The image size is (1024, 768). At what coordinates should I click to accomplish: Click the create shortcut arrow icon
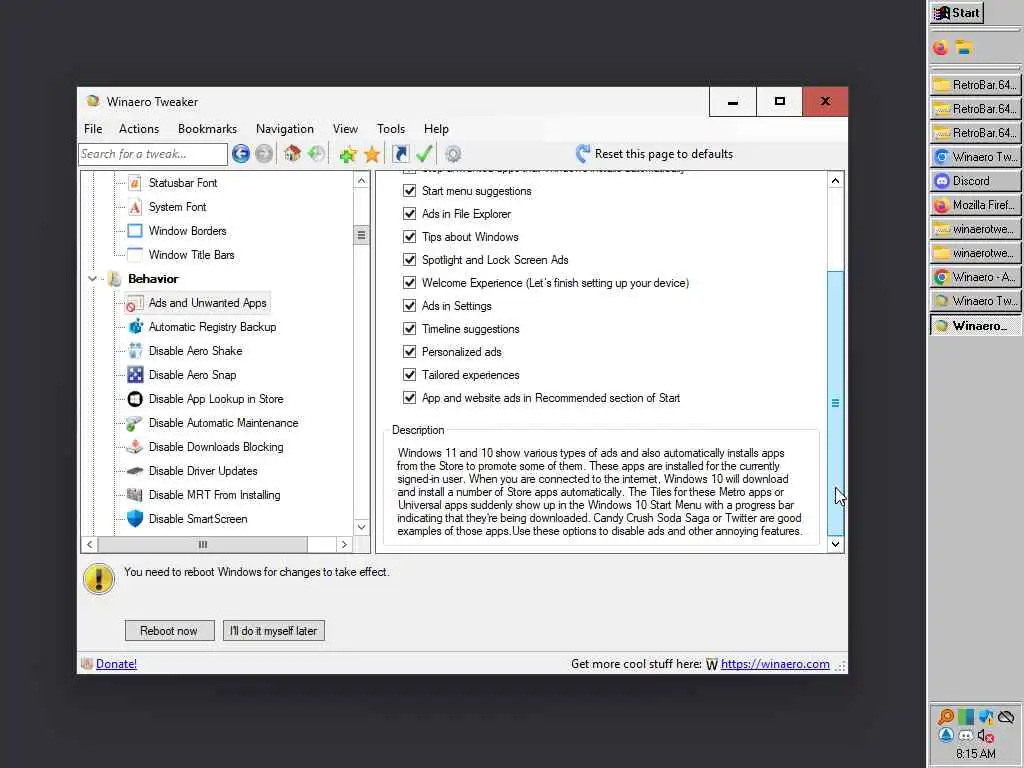pyautogui.click(x=400, y=154)
